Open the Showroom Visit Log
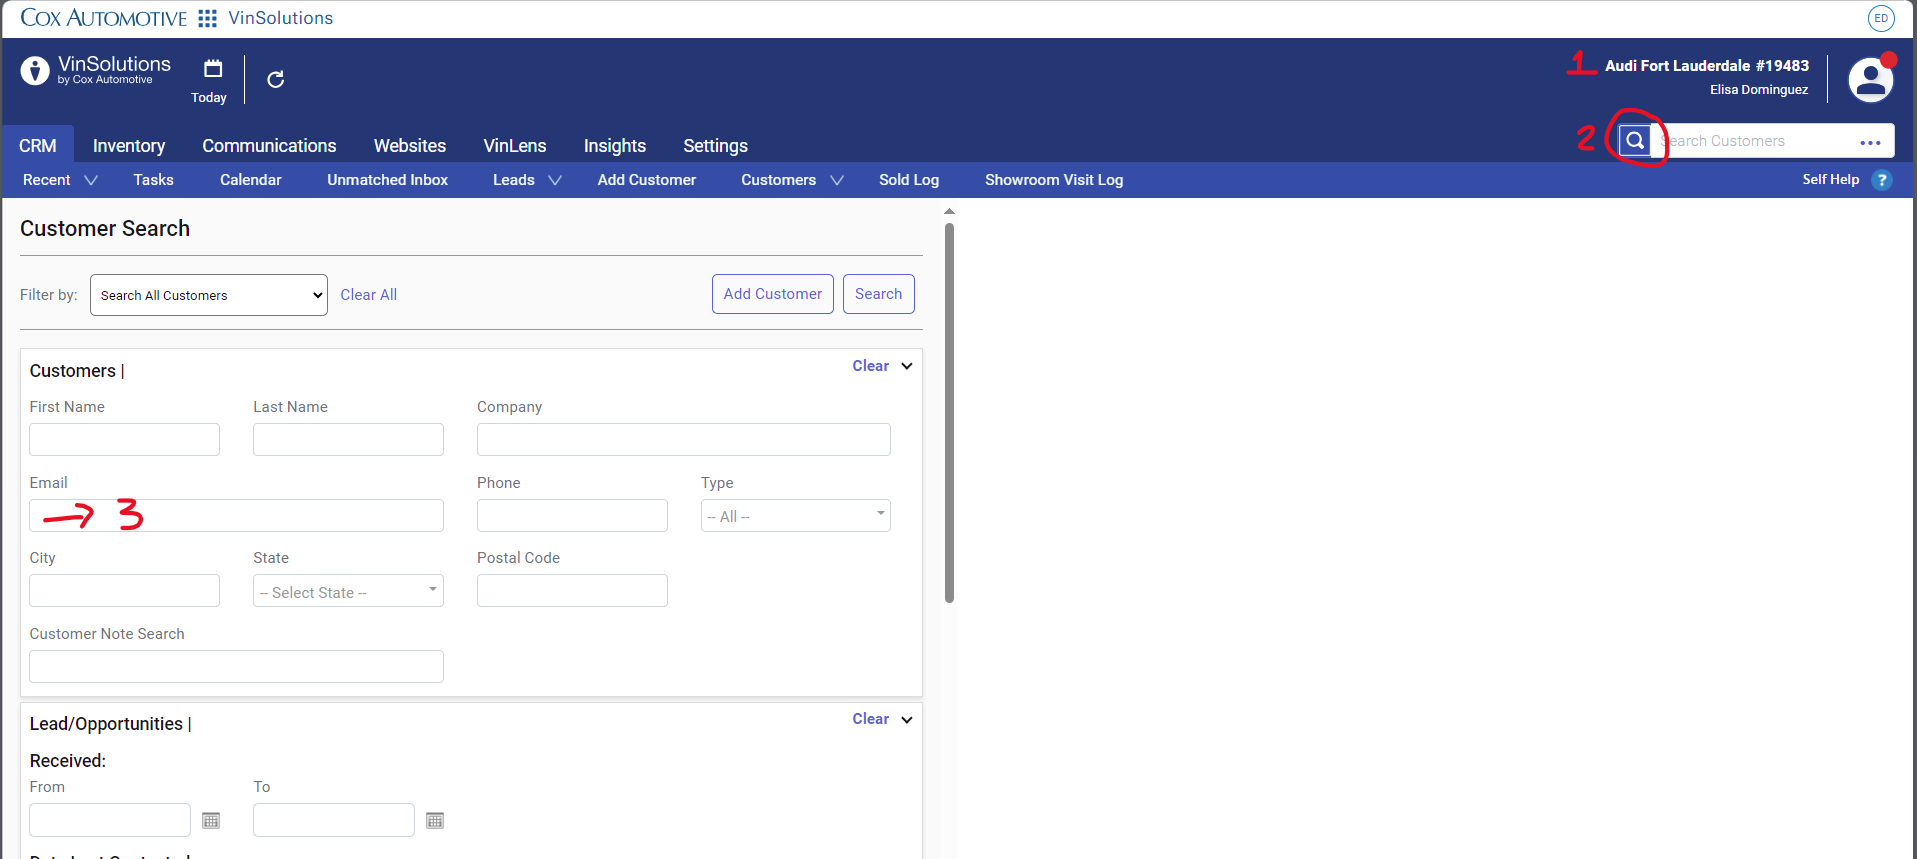This screenshot has height=859, width=1917. [x=1054, y=180]
